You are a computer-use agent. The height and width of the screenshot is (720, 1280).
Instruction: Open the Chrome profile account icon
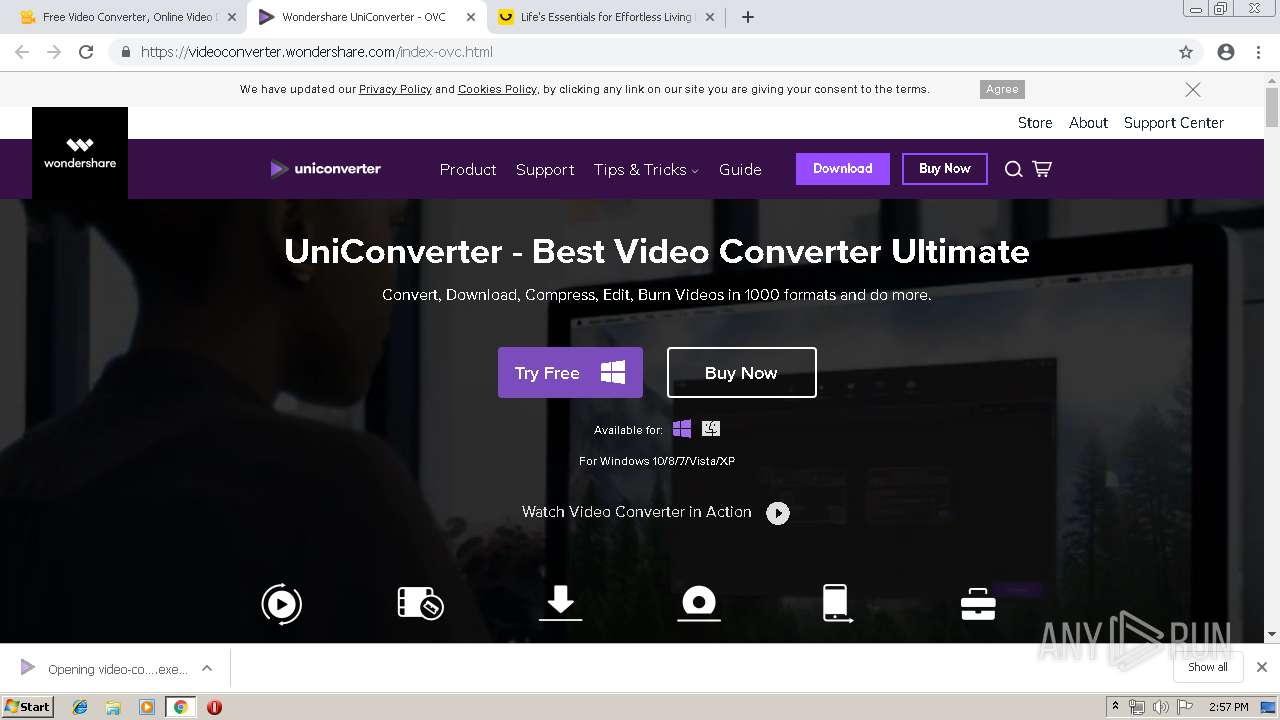(x=1226, y=52)
